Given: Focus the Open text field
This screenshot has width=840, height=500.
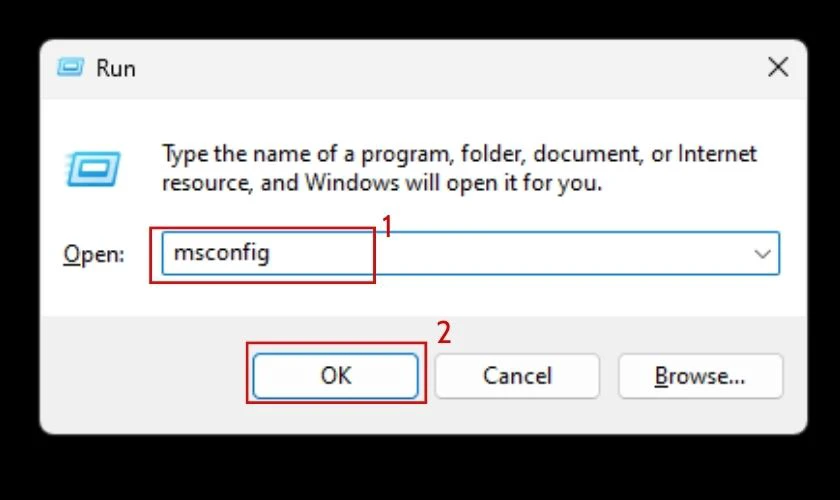Looking at the screenshot, I should tap(470, 253).
